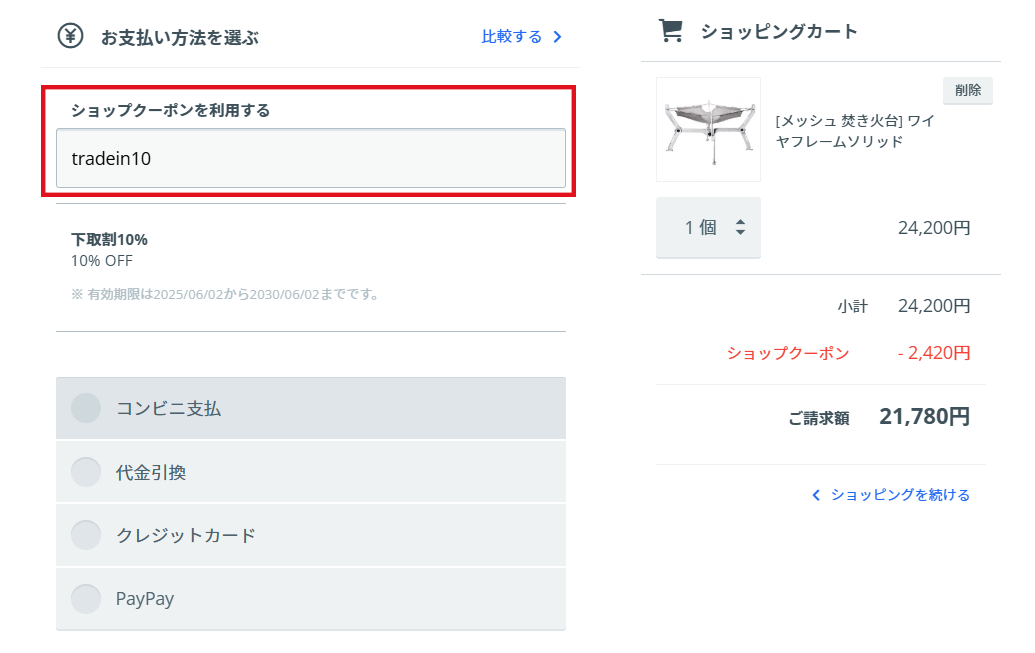The width and height of the screenshot is (1035, 653).
Task: Click the left chevron before ショッピングを続ける
Action: tap(816, 495)
